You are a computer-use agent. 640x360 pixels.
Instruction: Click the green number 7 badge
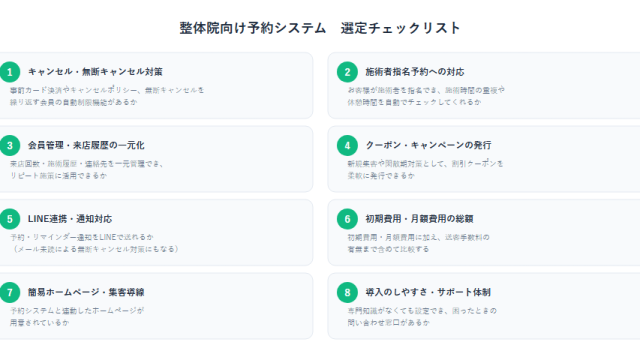(10, 293)
